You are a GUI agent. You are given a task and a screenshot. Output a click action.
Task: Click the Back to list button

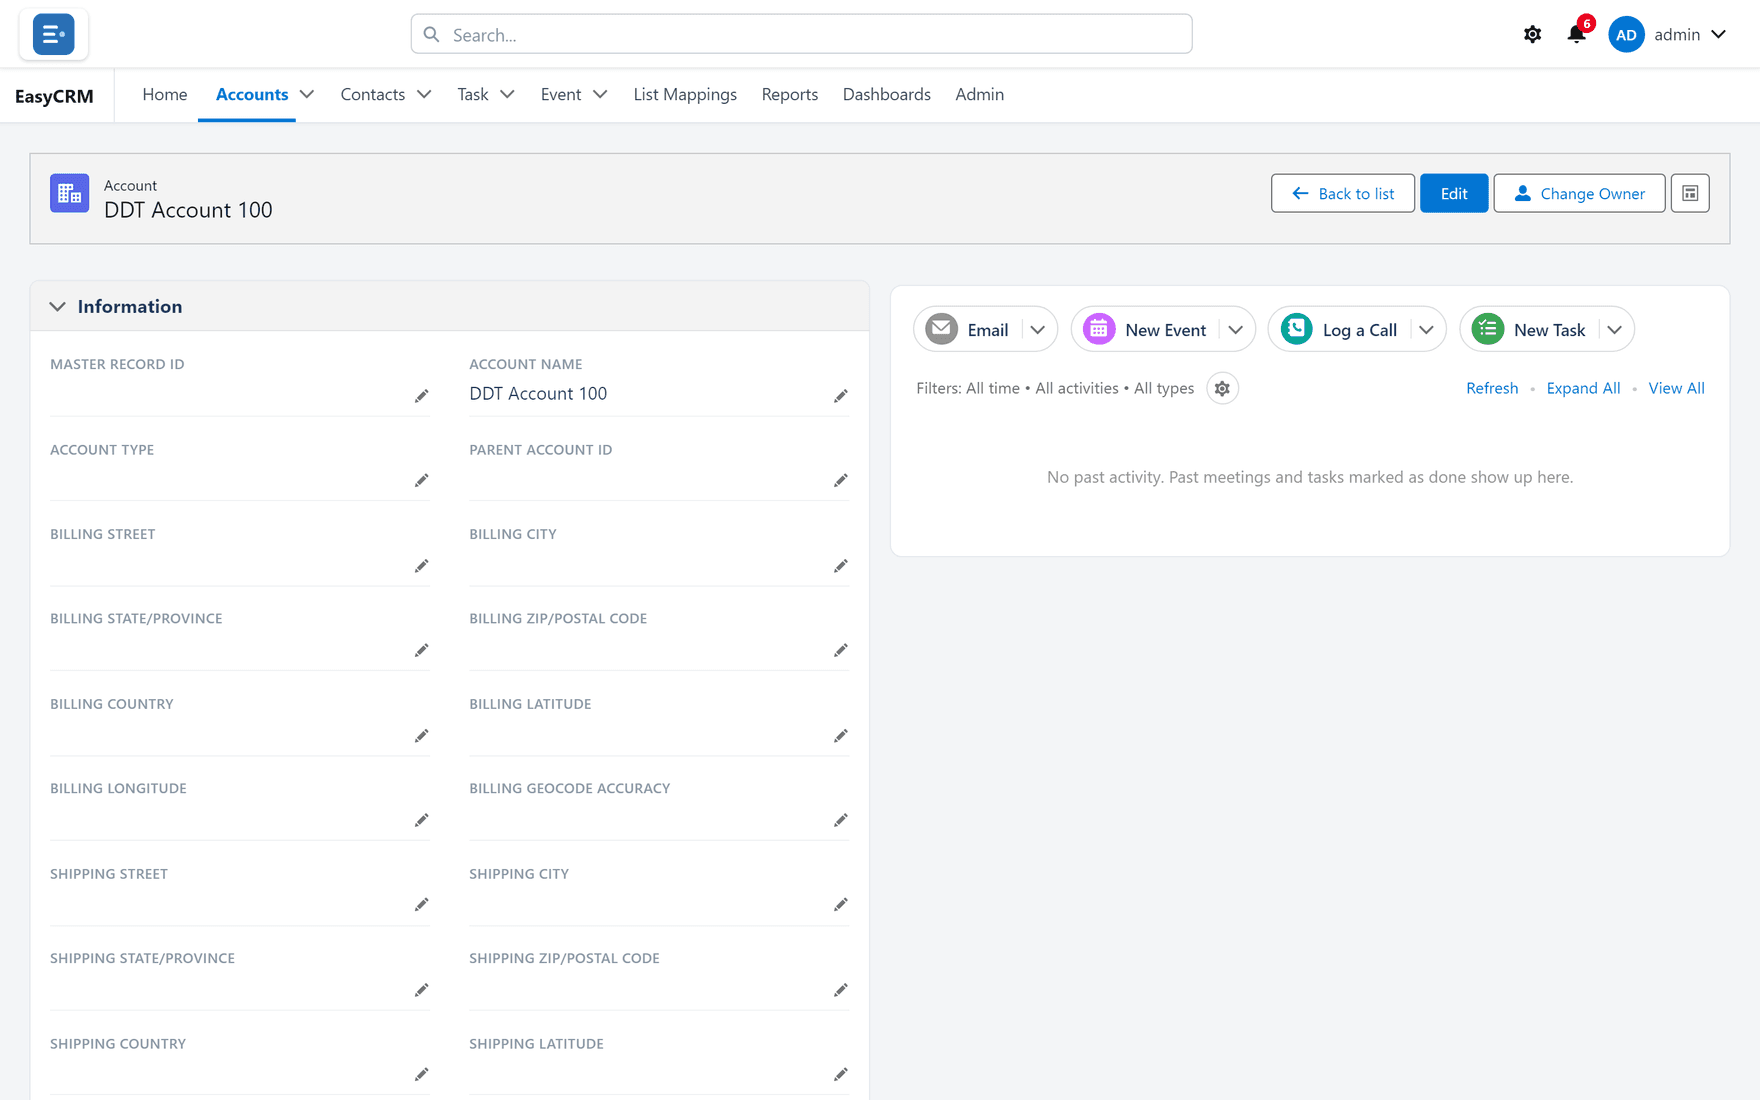pyautogui.click(x=1342, y=193)
